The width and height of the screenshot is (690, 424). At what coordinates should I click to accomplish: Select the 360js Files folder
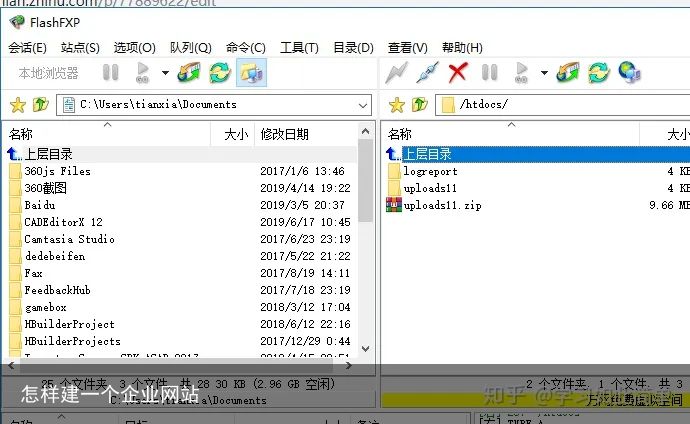[180, 171]
